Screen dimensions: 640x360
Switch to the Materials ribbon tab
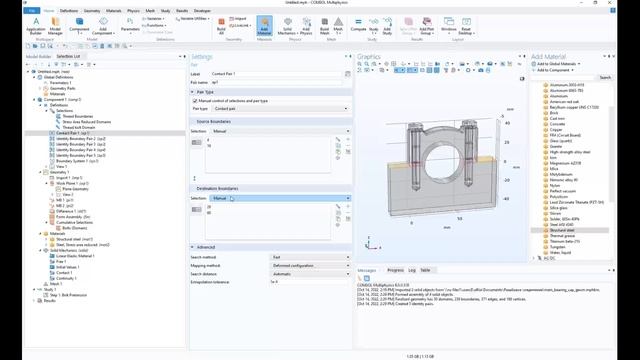113,11
